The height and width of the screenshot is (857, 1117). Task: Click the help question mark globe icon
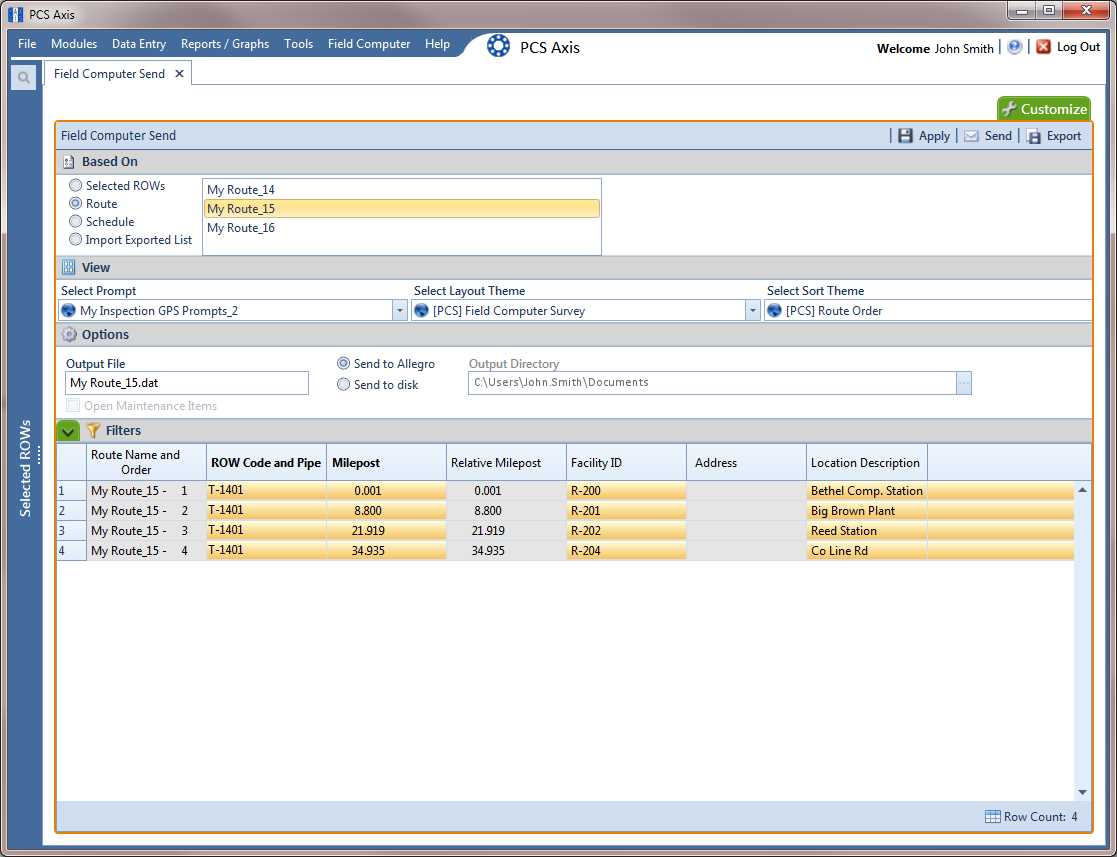1014,47
